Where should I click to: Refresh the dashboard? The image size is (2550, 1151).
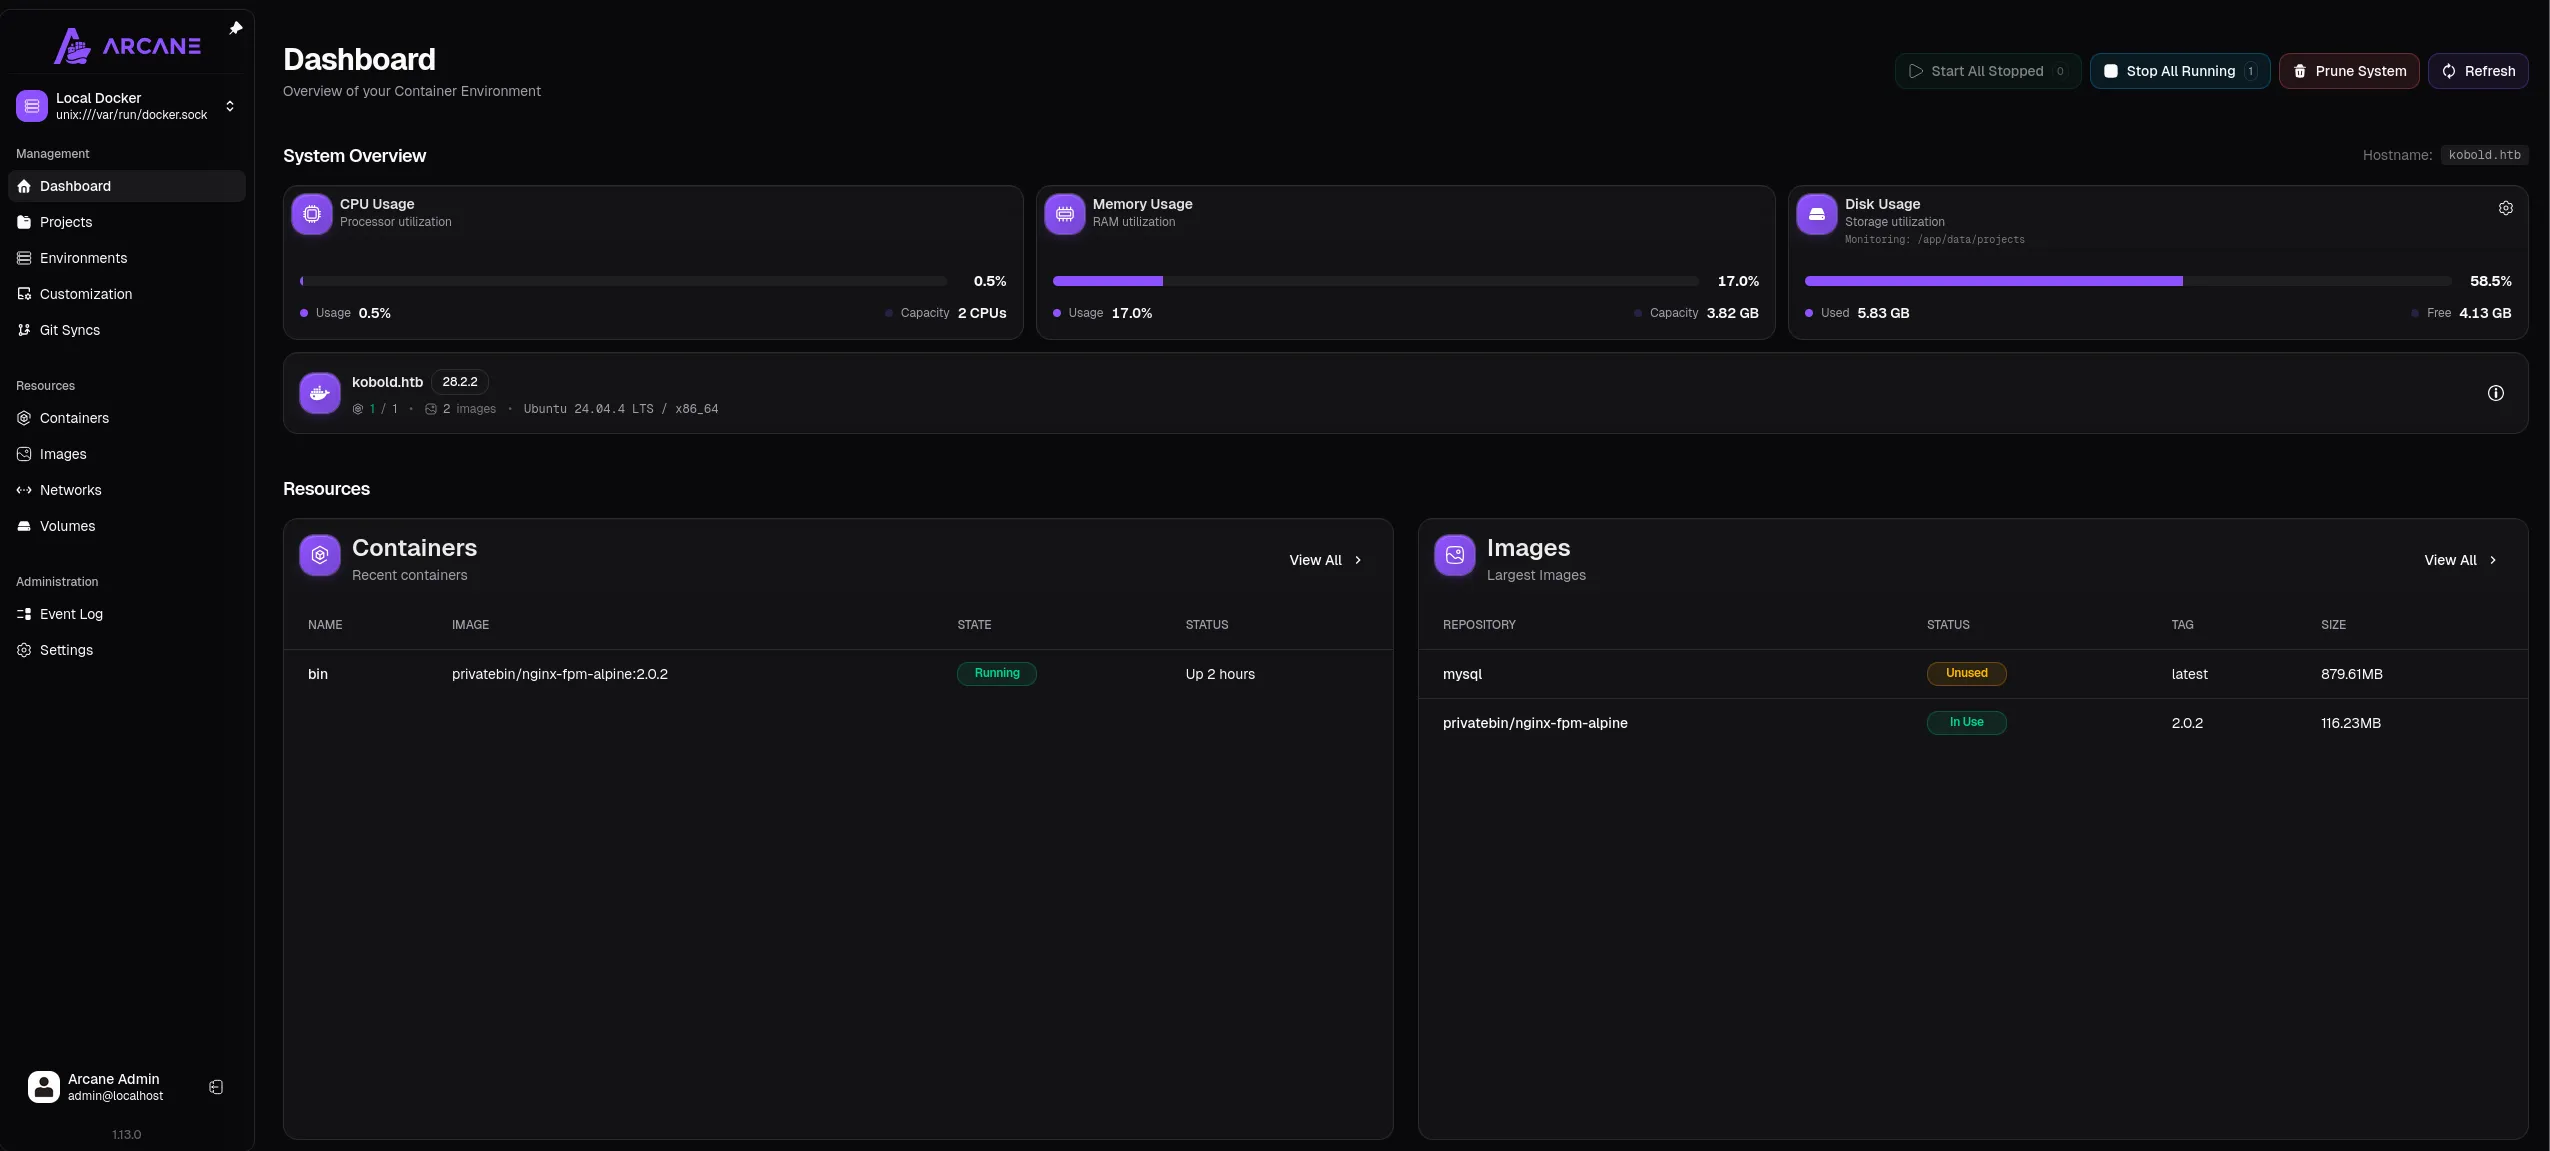pyautogui.click(x=2478, y=71)
